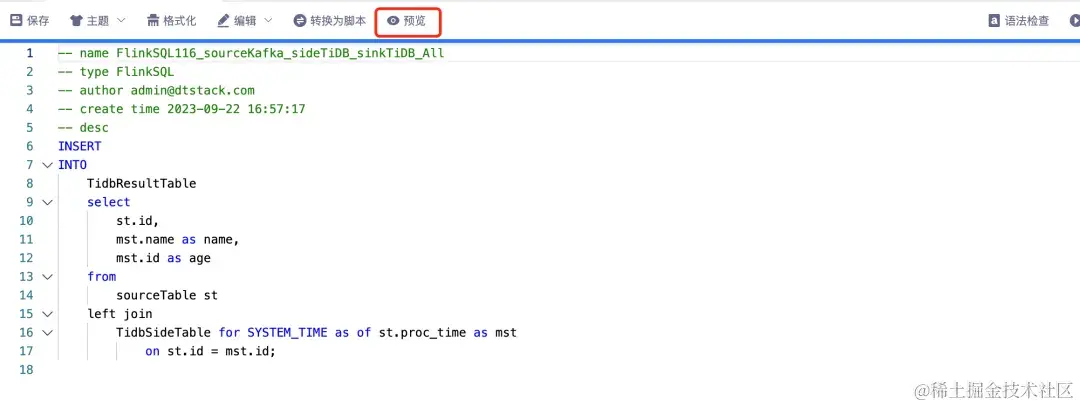Collapse the fold arrow at line 16
The width and height of the screenshot is (1080, 407).
click(47, 332)
